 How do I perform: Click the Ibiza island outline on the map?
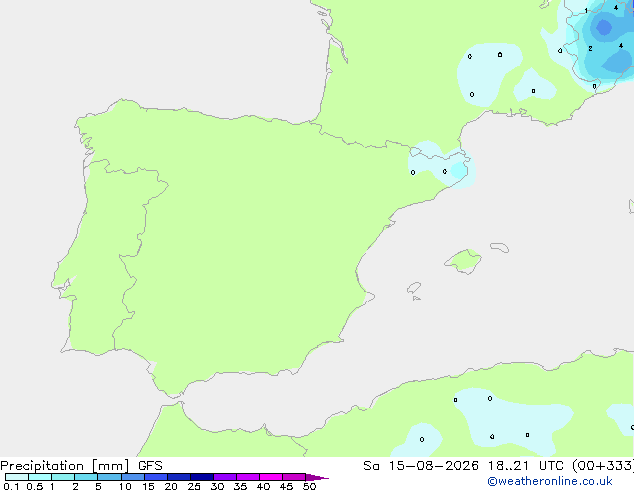click(414, 288)
